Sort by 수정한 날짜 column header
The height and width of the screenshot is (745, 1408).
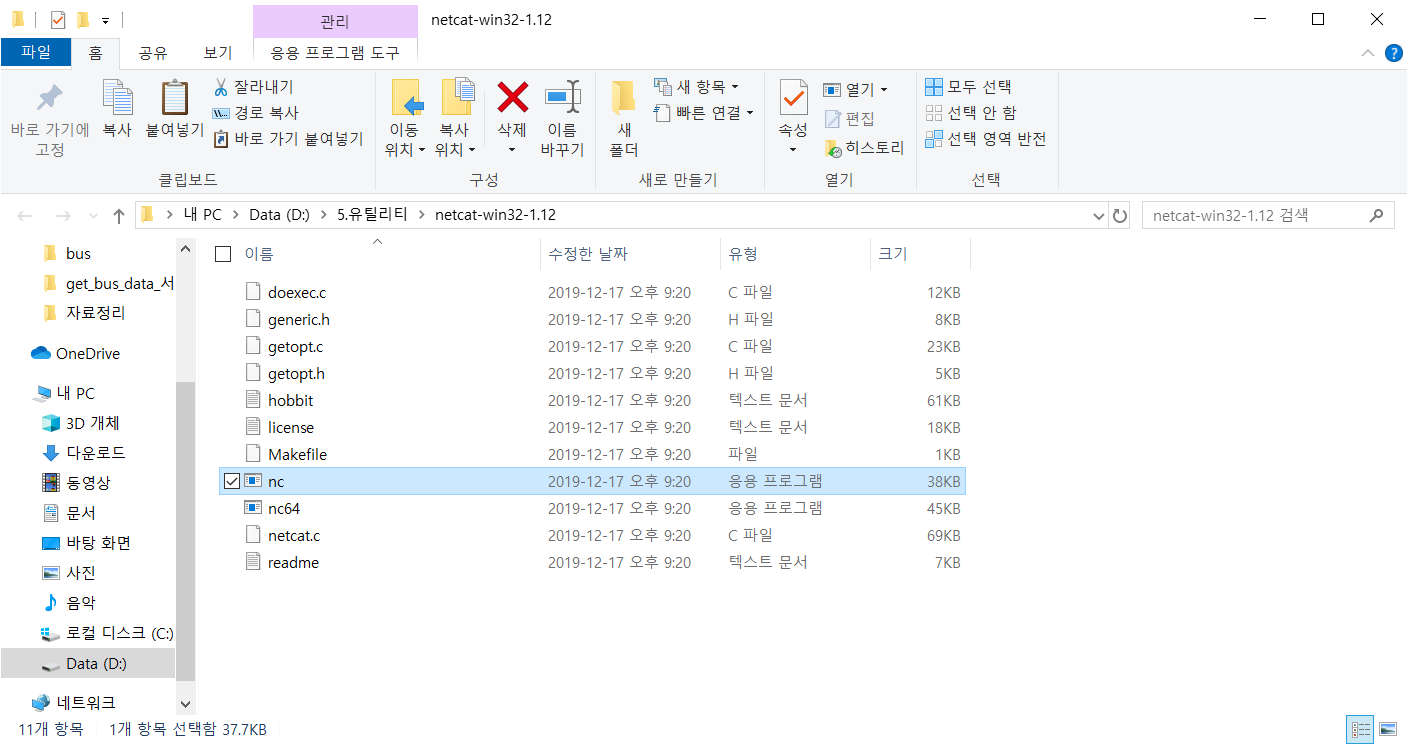[x=588, y=254]
